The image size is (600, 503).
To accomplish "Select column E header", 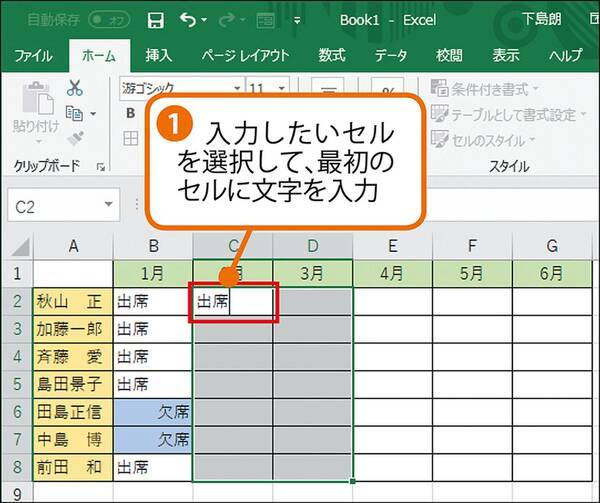I will 393,246.
